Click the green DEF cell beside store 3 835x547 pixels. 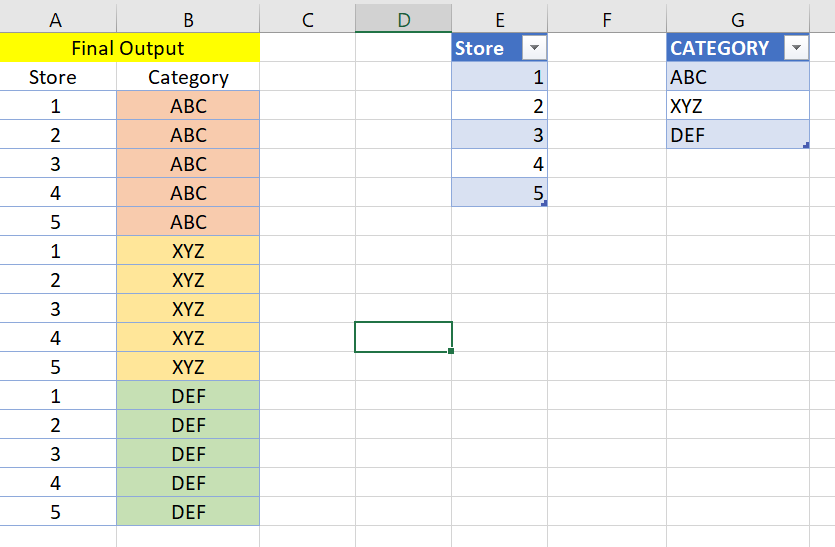click(x=188, y=454)
